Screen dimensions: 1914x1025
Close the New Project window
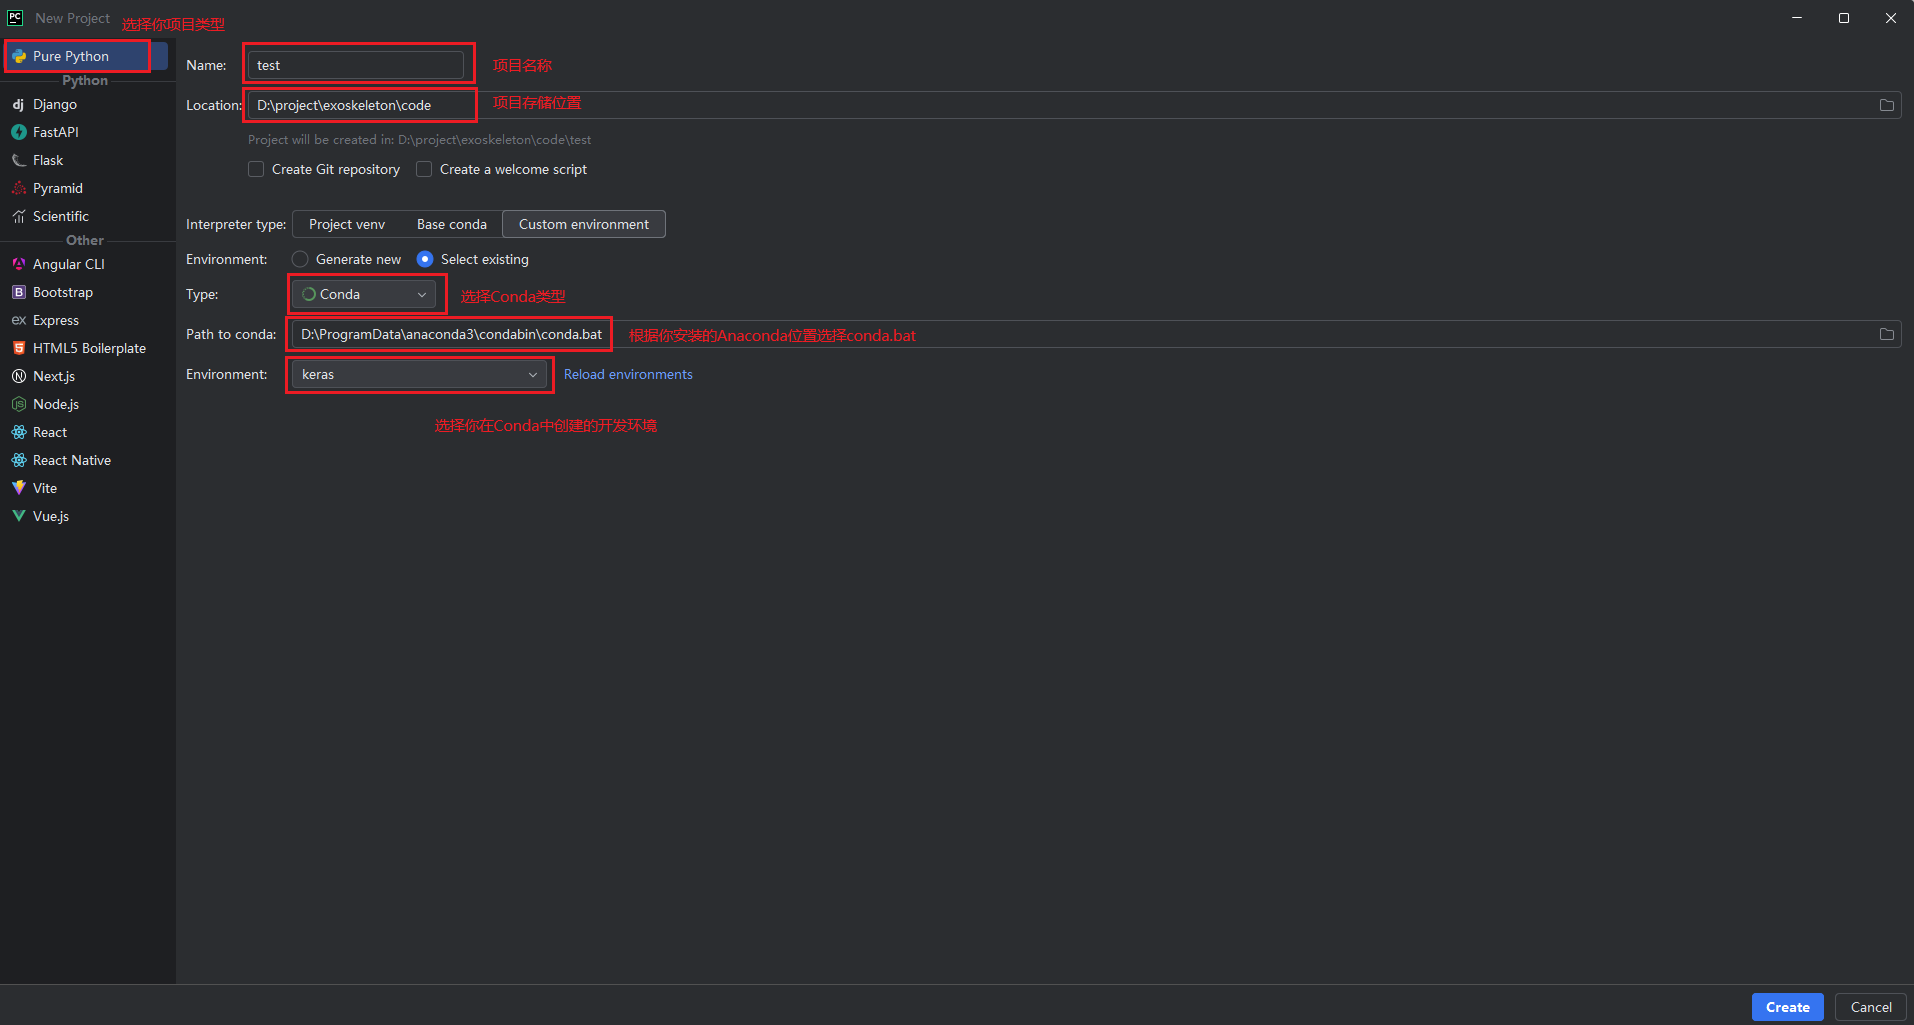tap(1890, 18)
